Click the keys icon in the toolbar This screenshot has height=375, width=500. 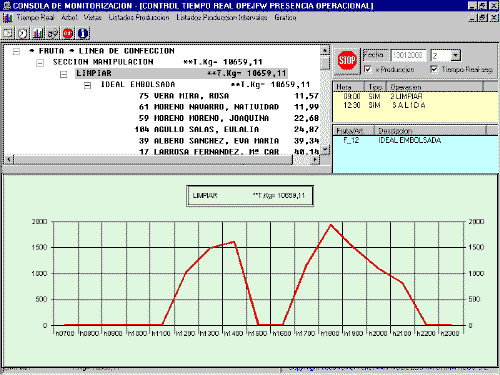[53, 33]
